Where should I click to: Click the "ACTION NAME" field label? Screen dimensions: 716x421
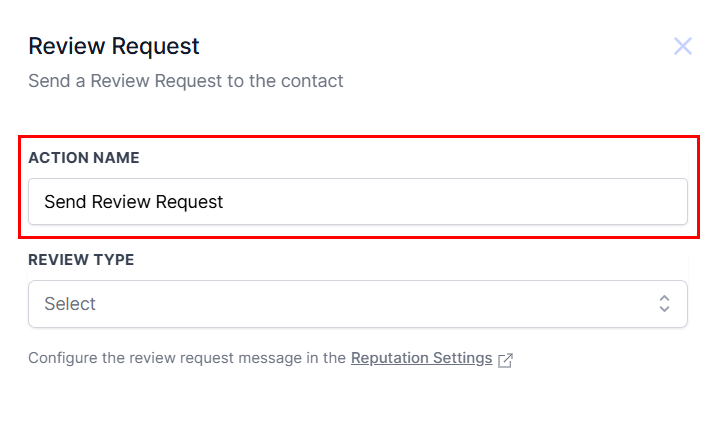pos(84,158)
